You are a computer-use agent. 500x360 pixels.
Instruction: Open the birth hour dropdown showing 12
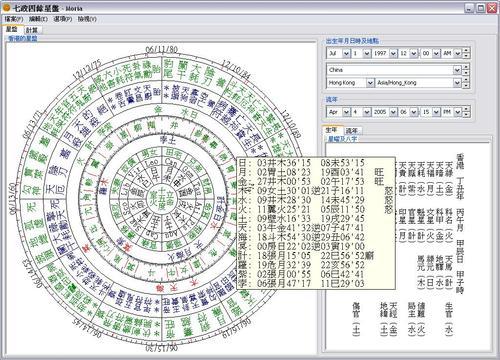click(x=414, y=53)
